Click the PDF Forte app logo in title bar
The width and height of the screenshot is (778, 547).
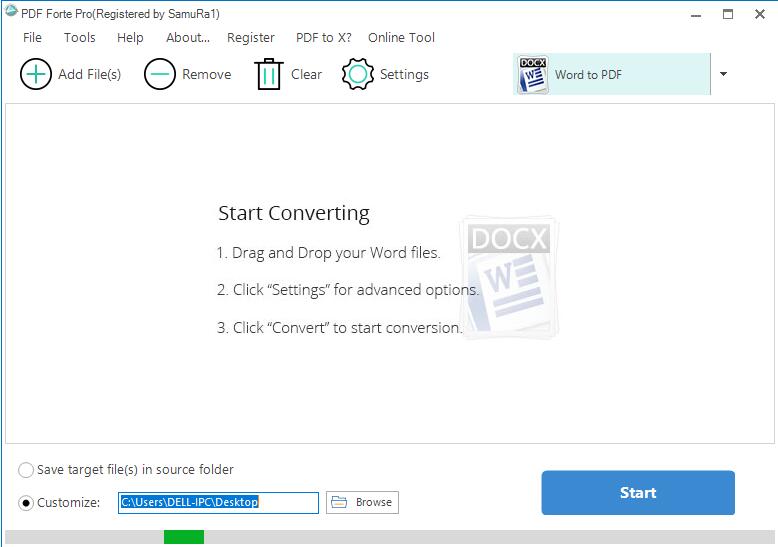tap(11, 12)
